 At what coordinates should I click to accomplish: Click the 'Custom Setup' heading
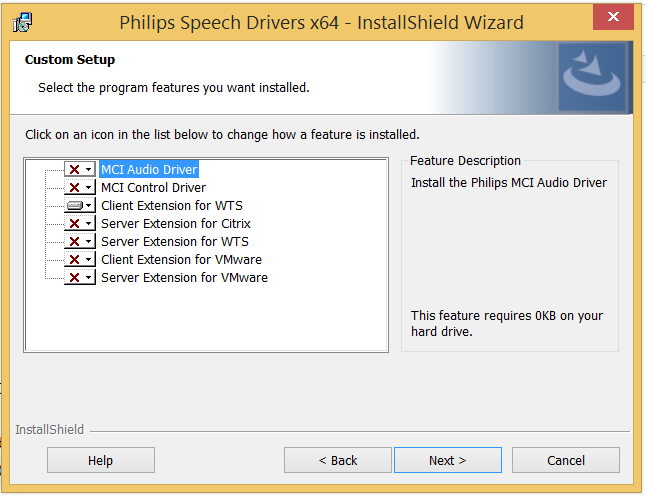[70, 60]
